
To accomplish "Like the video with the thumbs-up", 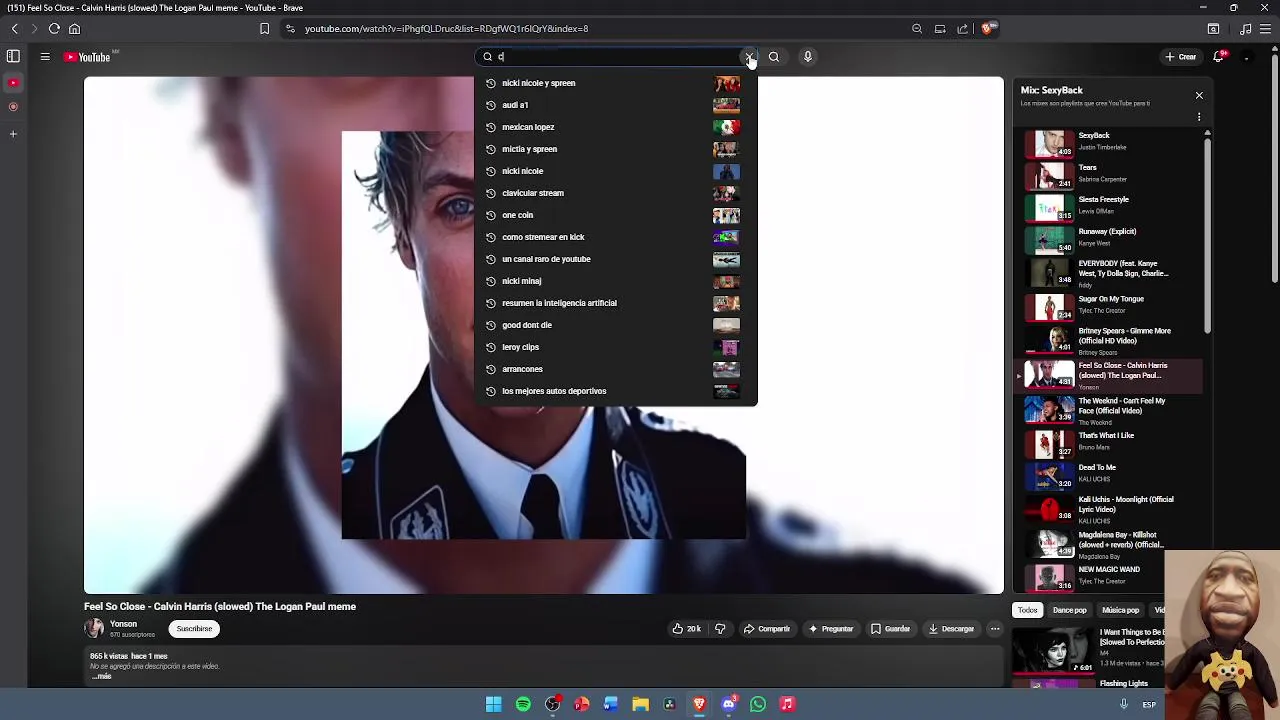I will click(686, 629).
